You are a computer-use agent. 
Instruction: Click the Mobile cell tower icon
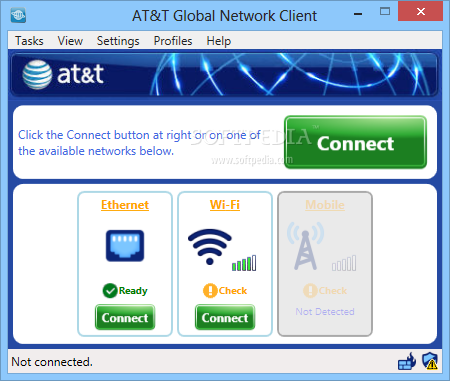coord(305,246)
